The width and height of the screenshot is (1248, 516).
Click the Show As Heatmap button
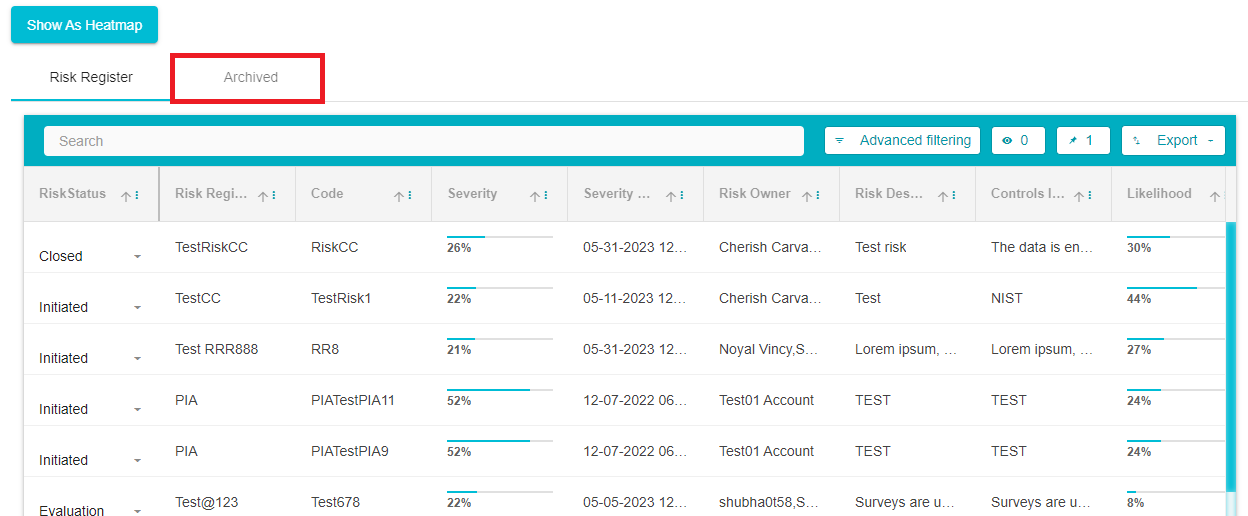pos(84,25)
